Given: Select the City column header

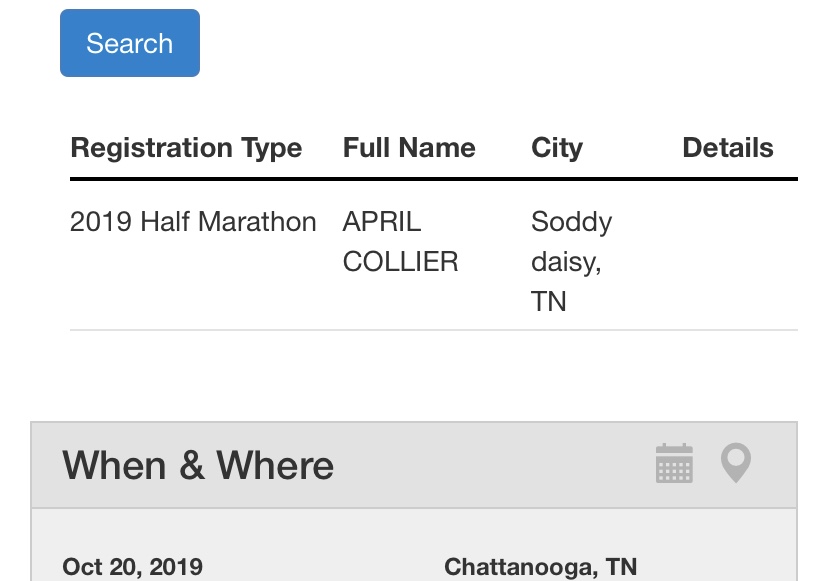Looking at the screenshot, I should (x=557, y=148).
